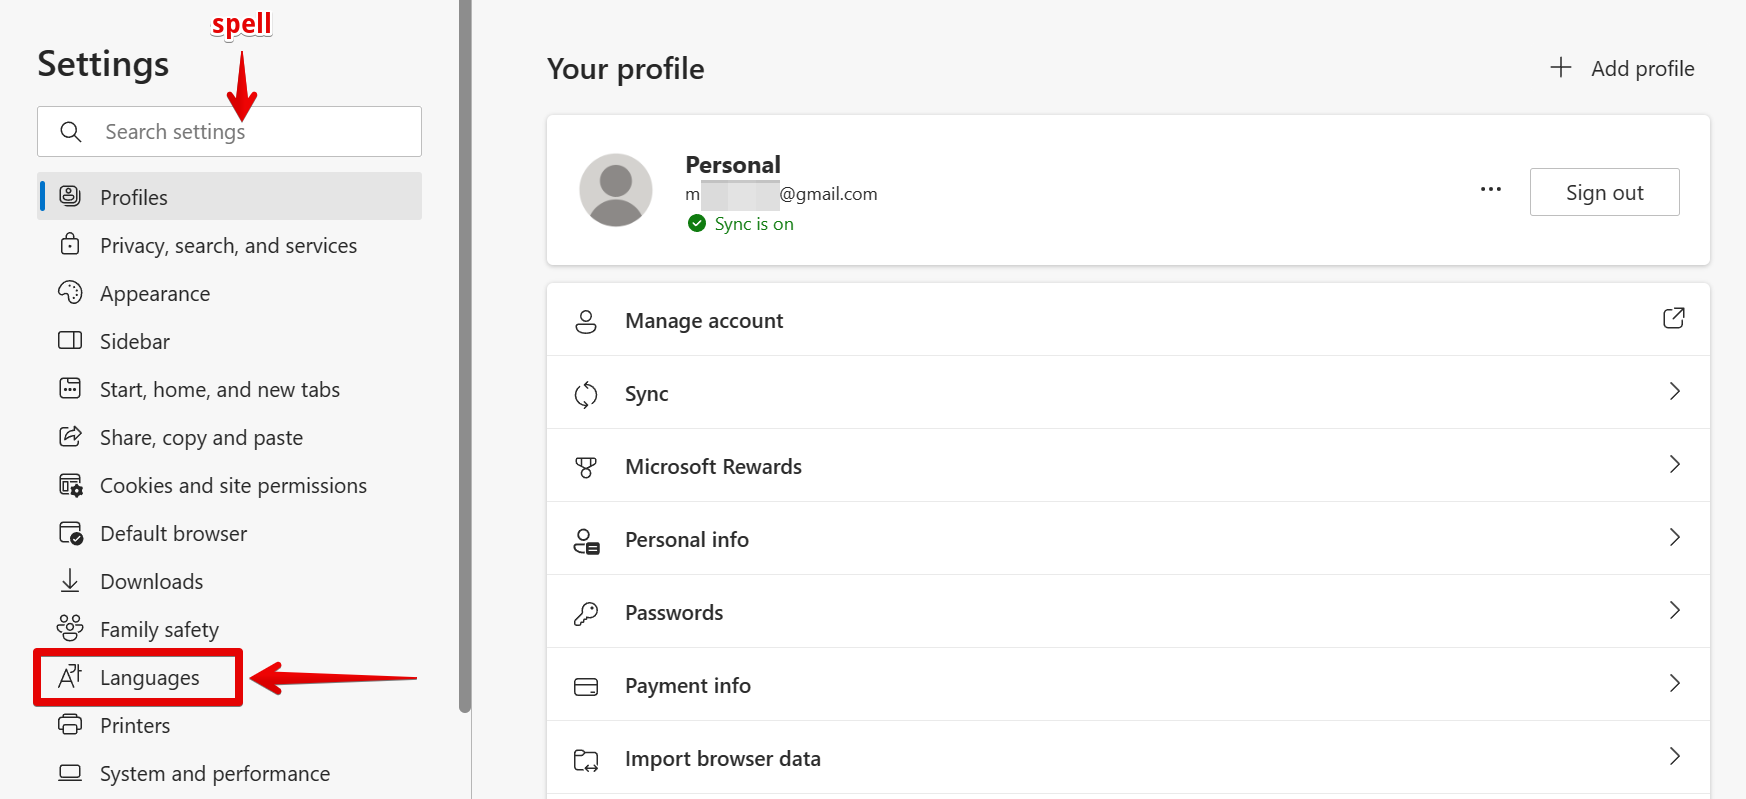Click the plus icon to add profile
1746x799 pixels.
click(x=1560, y=68)
